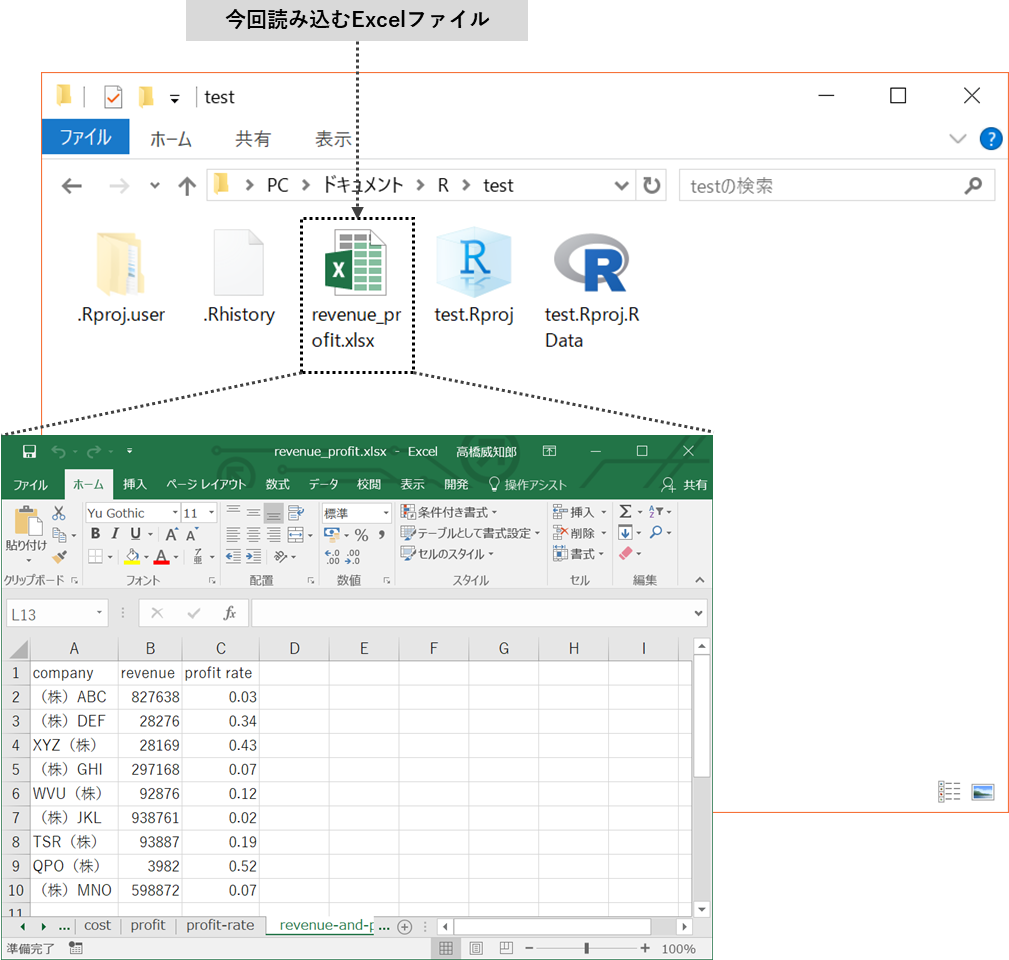Click the Format Painter brush icon

pos(59,556)
